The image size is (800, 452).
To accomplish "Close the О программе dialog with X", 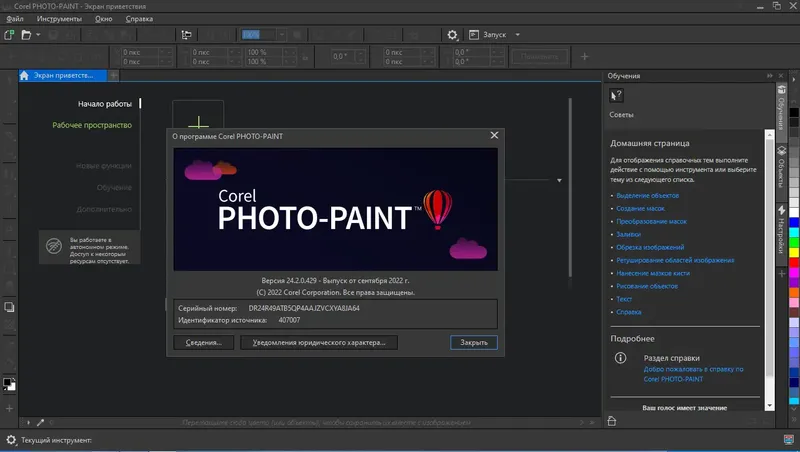I will click(x=493, y=135).
